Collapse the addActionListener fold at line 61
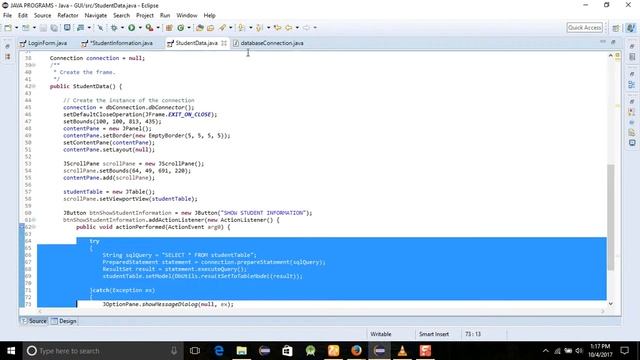 pos(34,220)
